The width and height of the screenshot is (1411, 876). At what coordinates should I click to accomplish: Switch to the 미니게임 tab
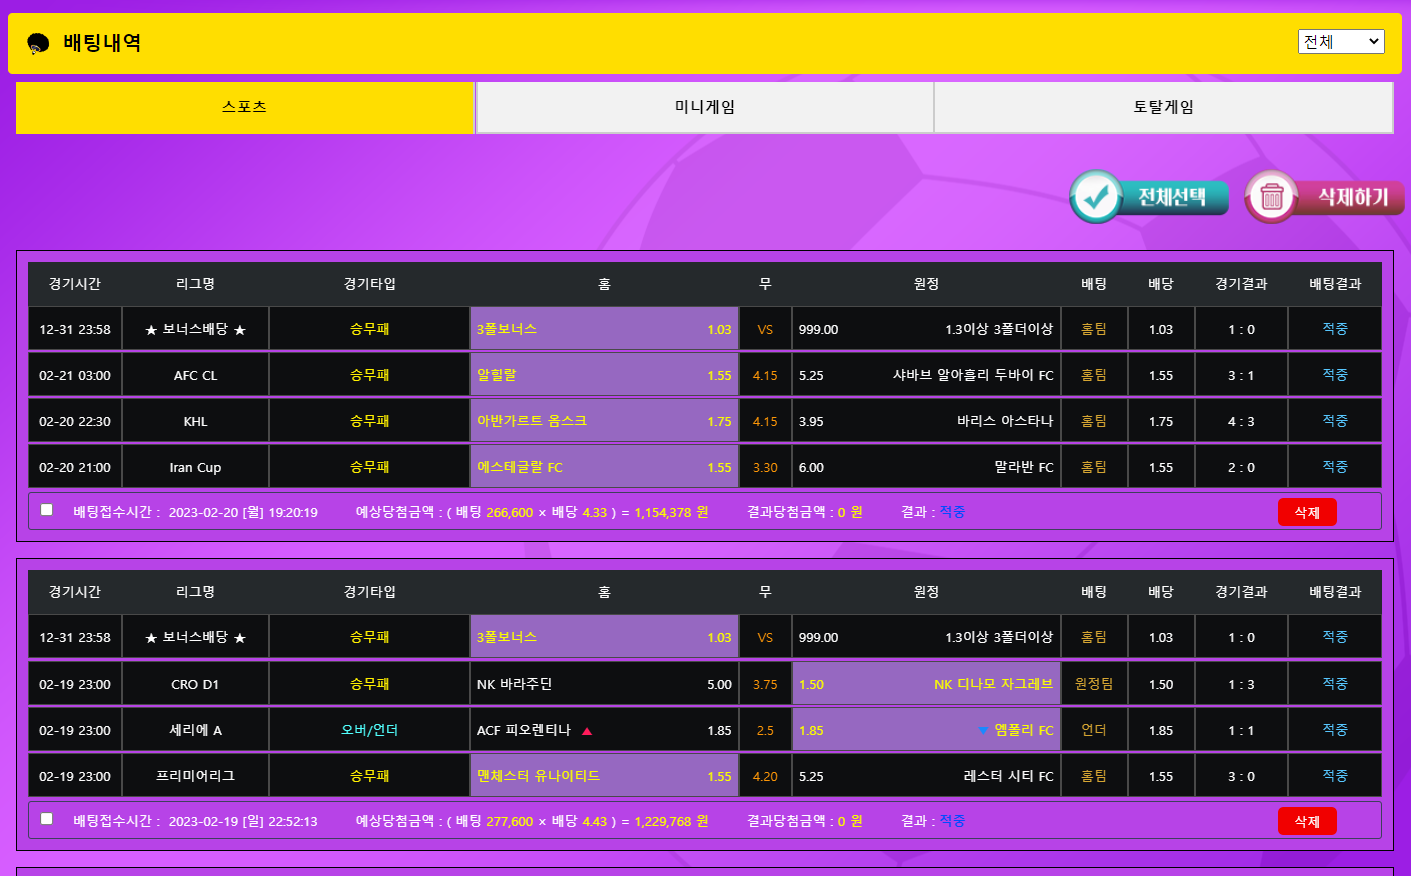(x=704, y=107)
